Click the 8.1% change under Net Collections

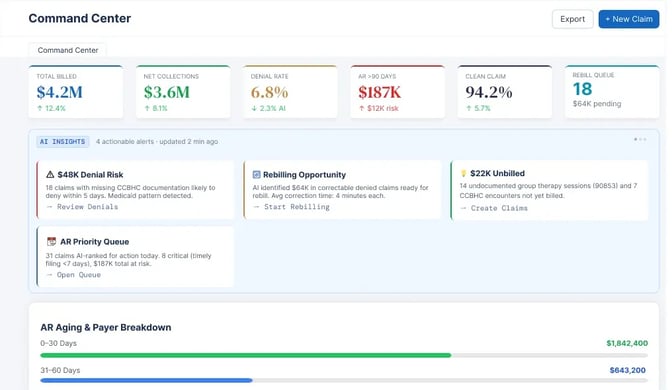tap(156, 108)
